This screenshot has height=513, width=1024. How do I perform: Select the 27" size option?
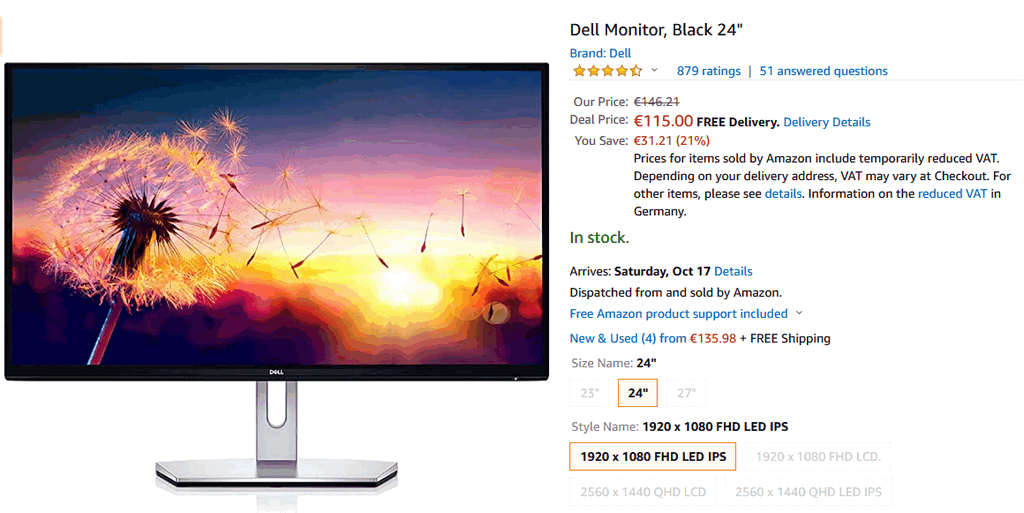686,393
